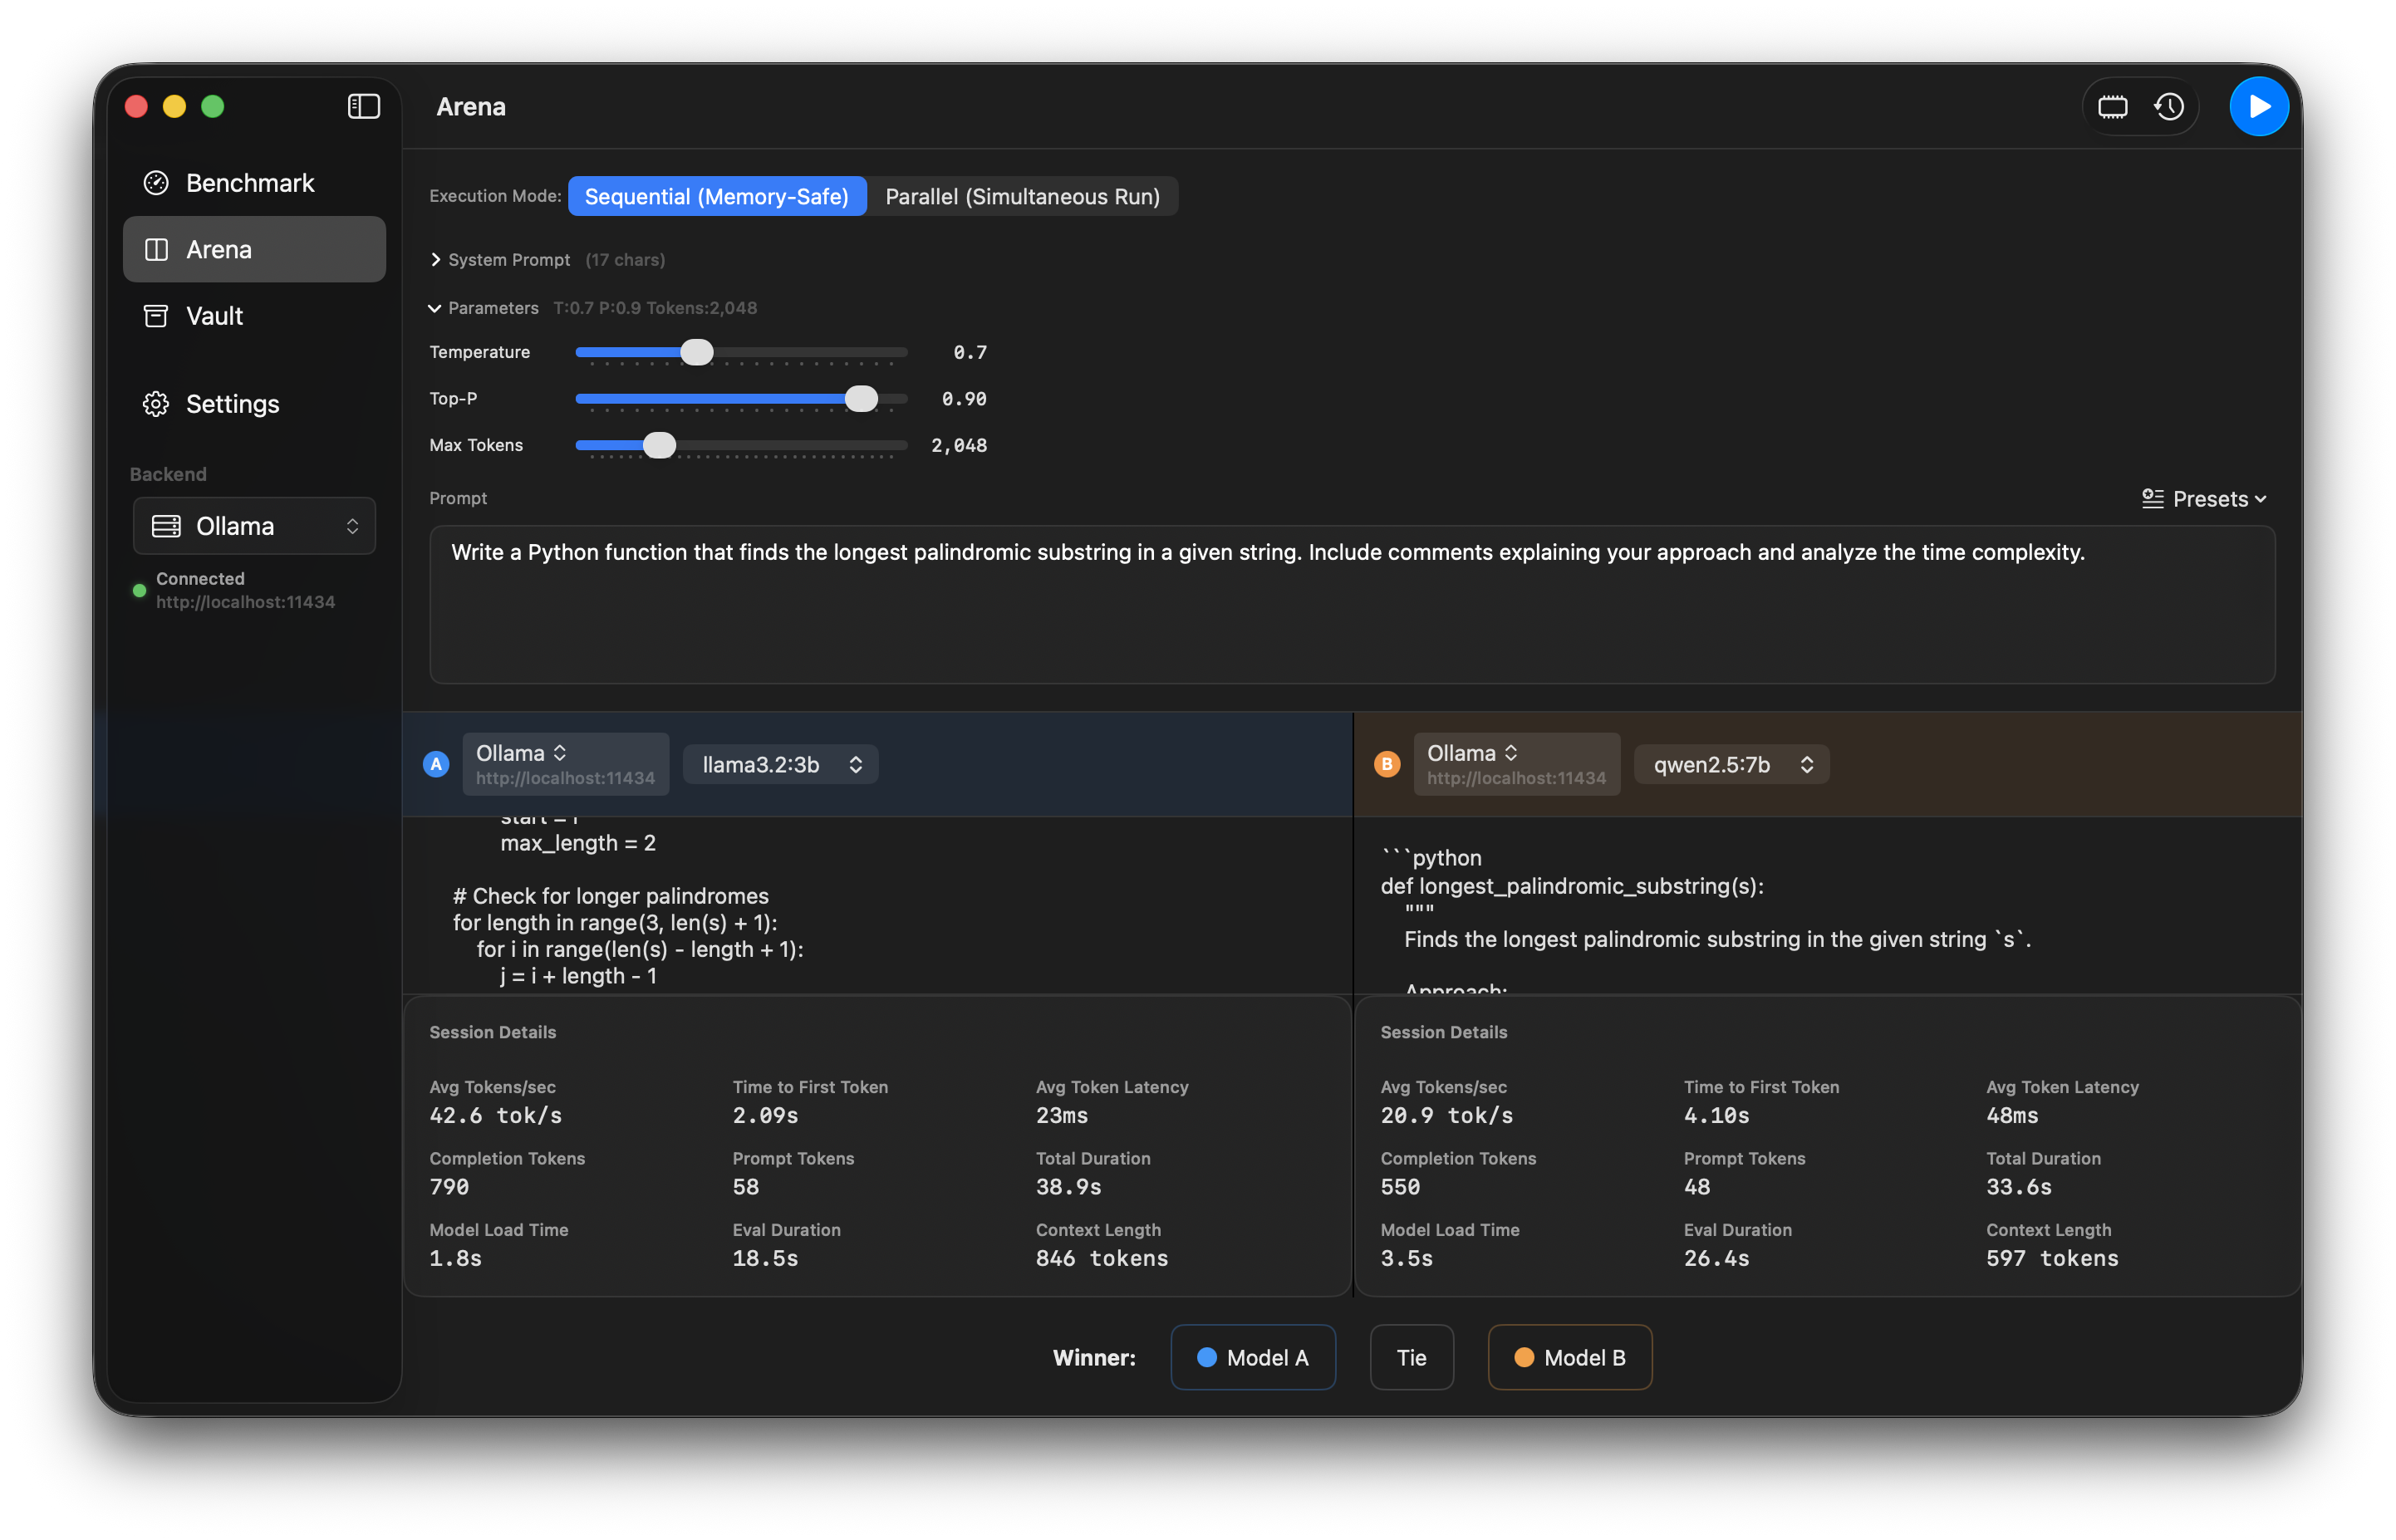Click the Temperature slider handle
The height and width of the screenshot is (1540, 2396).
click(x=697, y=352)
